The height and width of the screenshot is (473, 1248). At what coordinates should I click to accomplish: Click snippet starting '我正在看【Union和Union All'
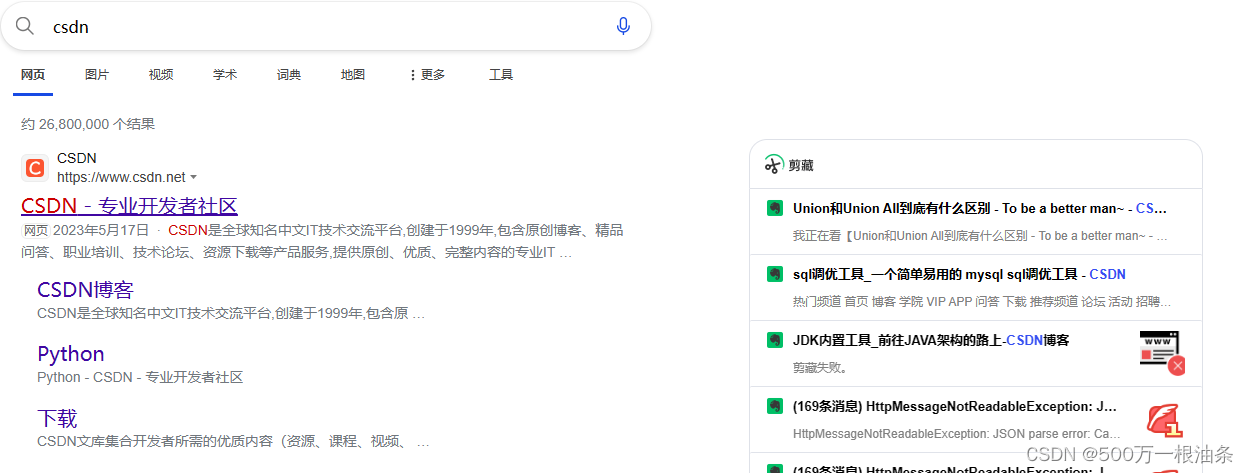981,236
